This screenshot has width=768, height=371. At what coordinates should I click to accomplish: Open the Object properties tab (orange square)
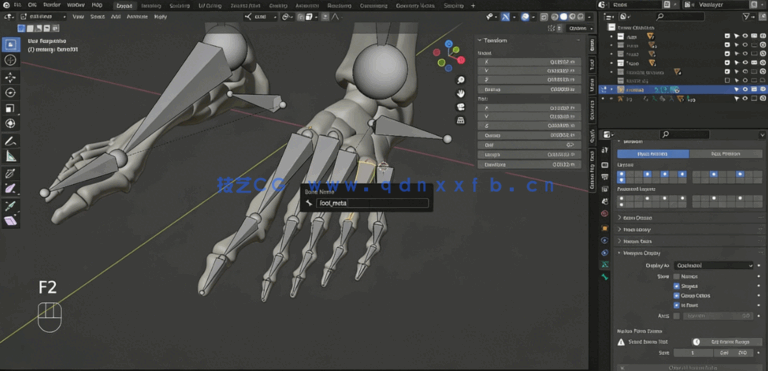pyautogui.click(x=605, y=228)
